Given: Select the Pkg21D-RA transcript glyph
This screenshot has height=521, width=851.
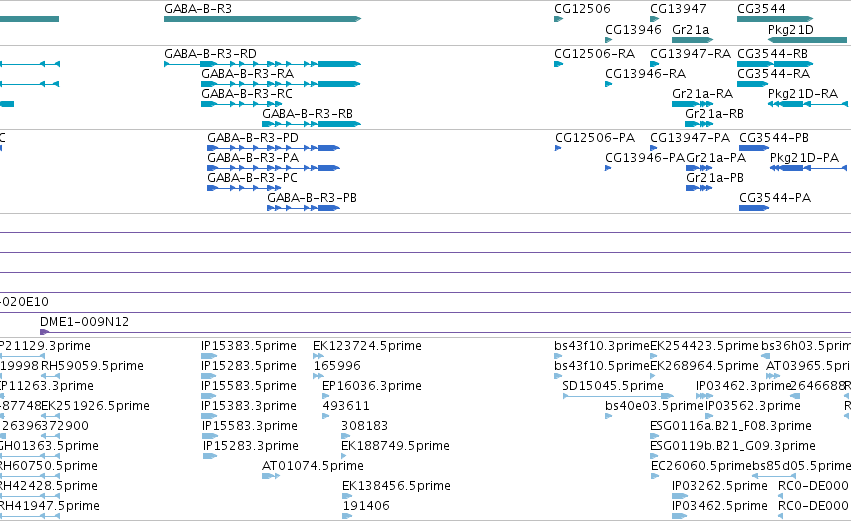Looking at the screenshot, I should point(807,104).
